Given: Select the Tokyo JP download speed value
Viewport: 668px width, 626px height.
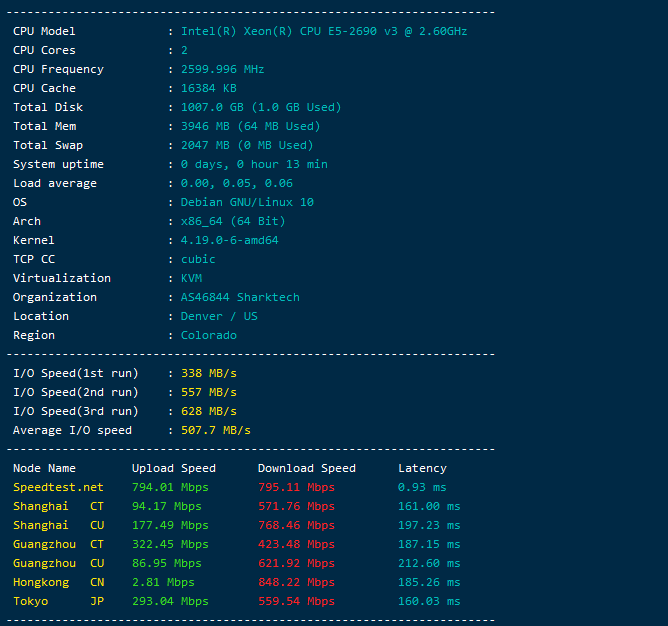Looking at the screenshot, I should (x=296, y=601).
